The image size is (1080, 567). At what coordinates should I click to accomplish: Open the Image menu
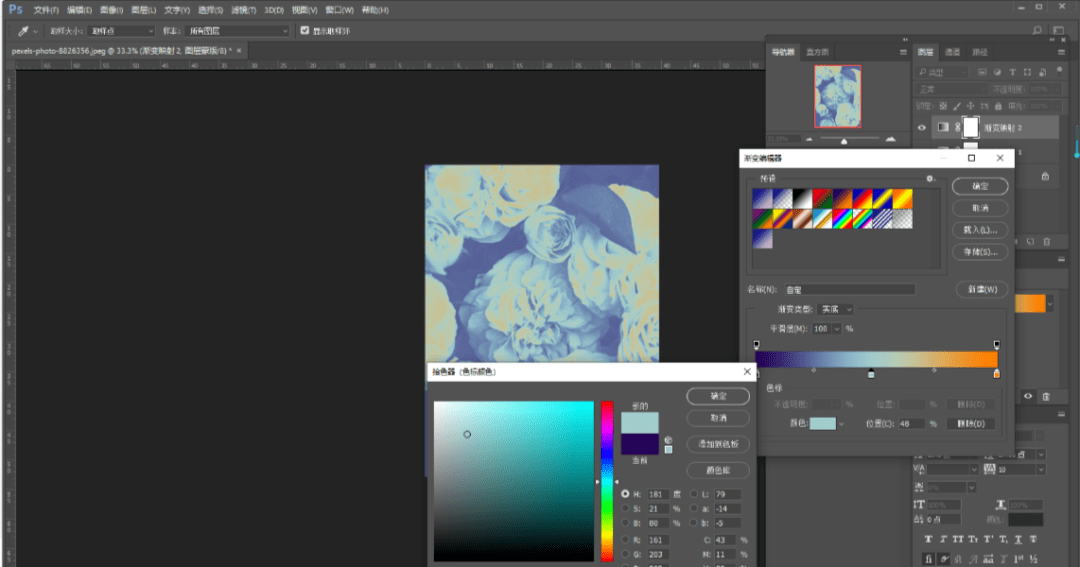112,10
